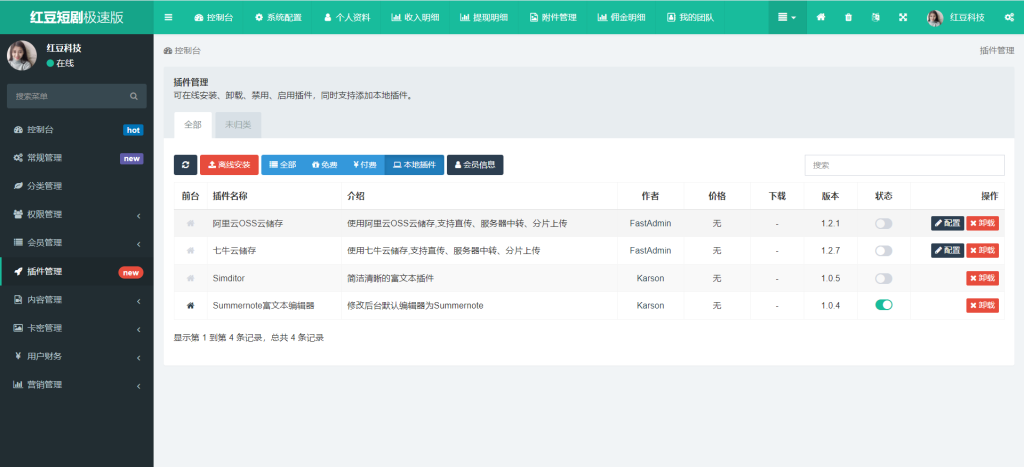This screenshot has height=467, width=1024.
Task: Click the chart icon beside 营销管理
Action: [18, 385]
